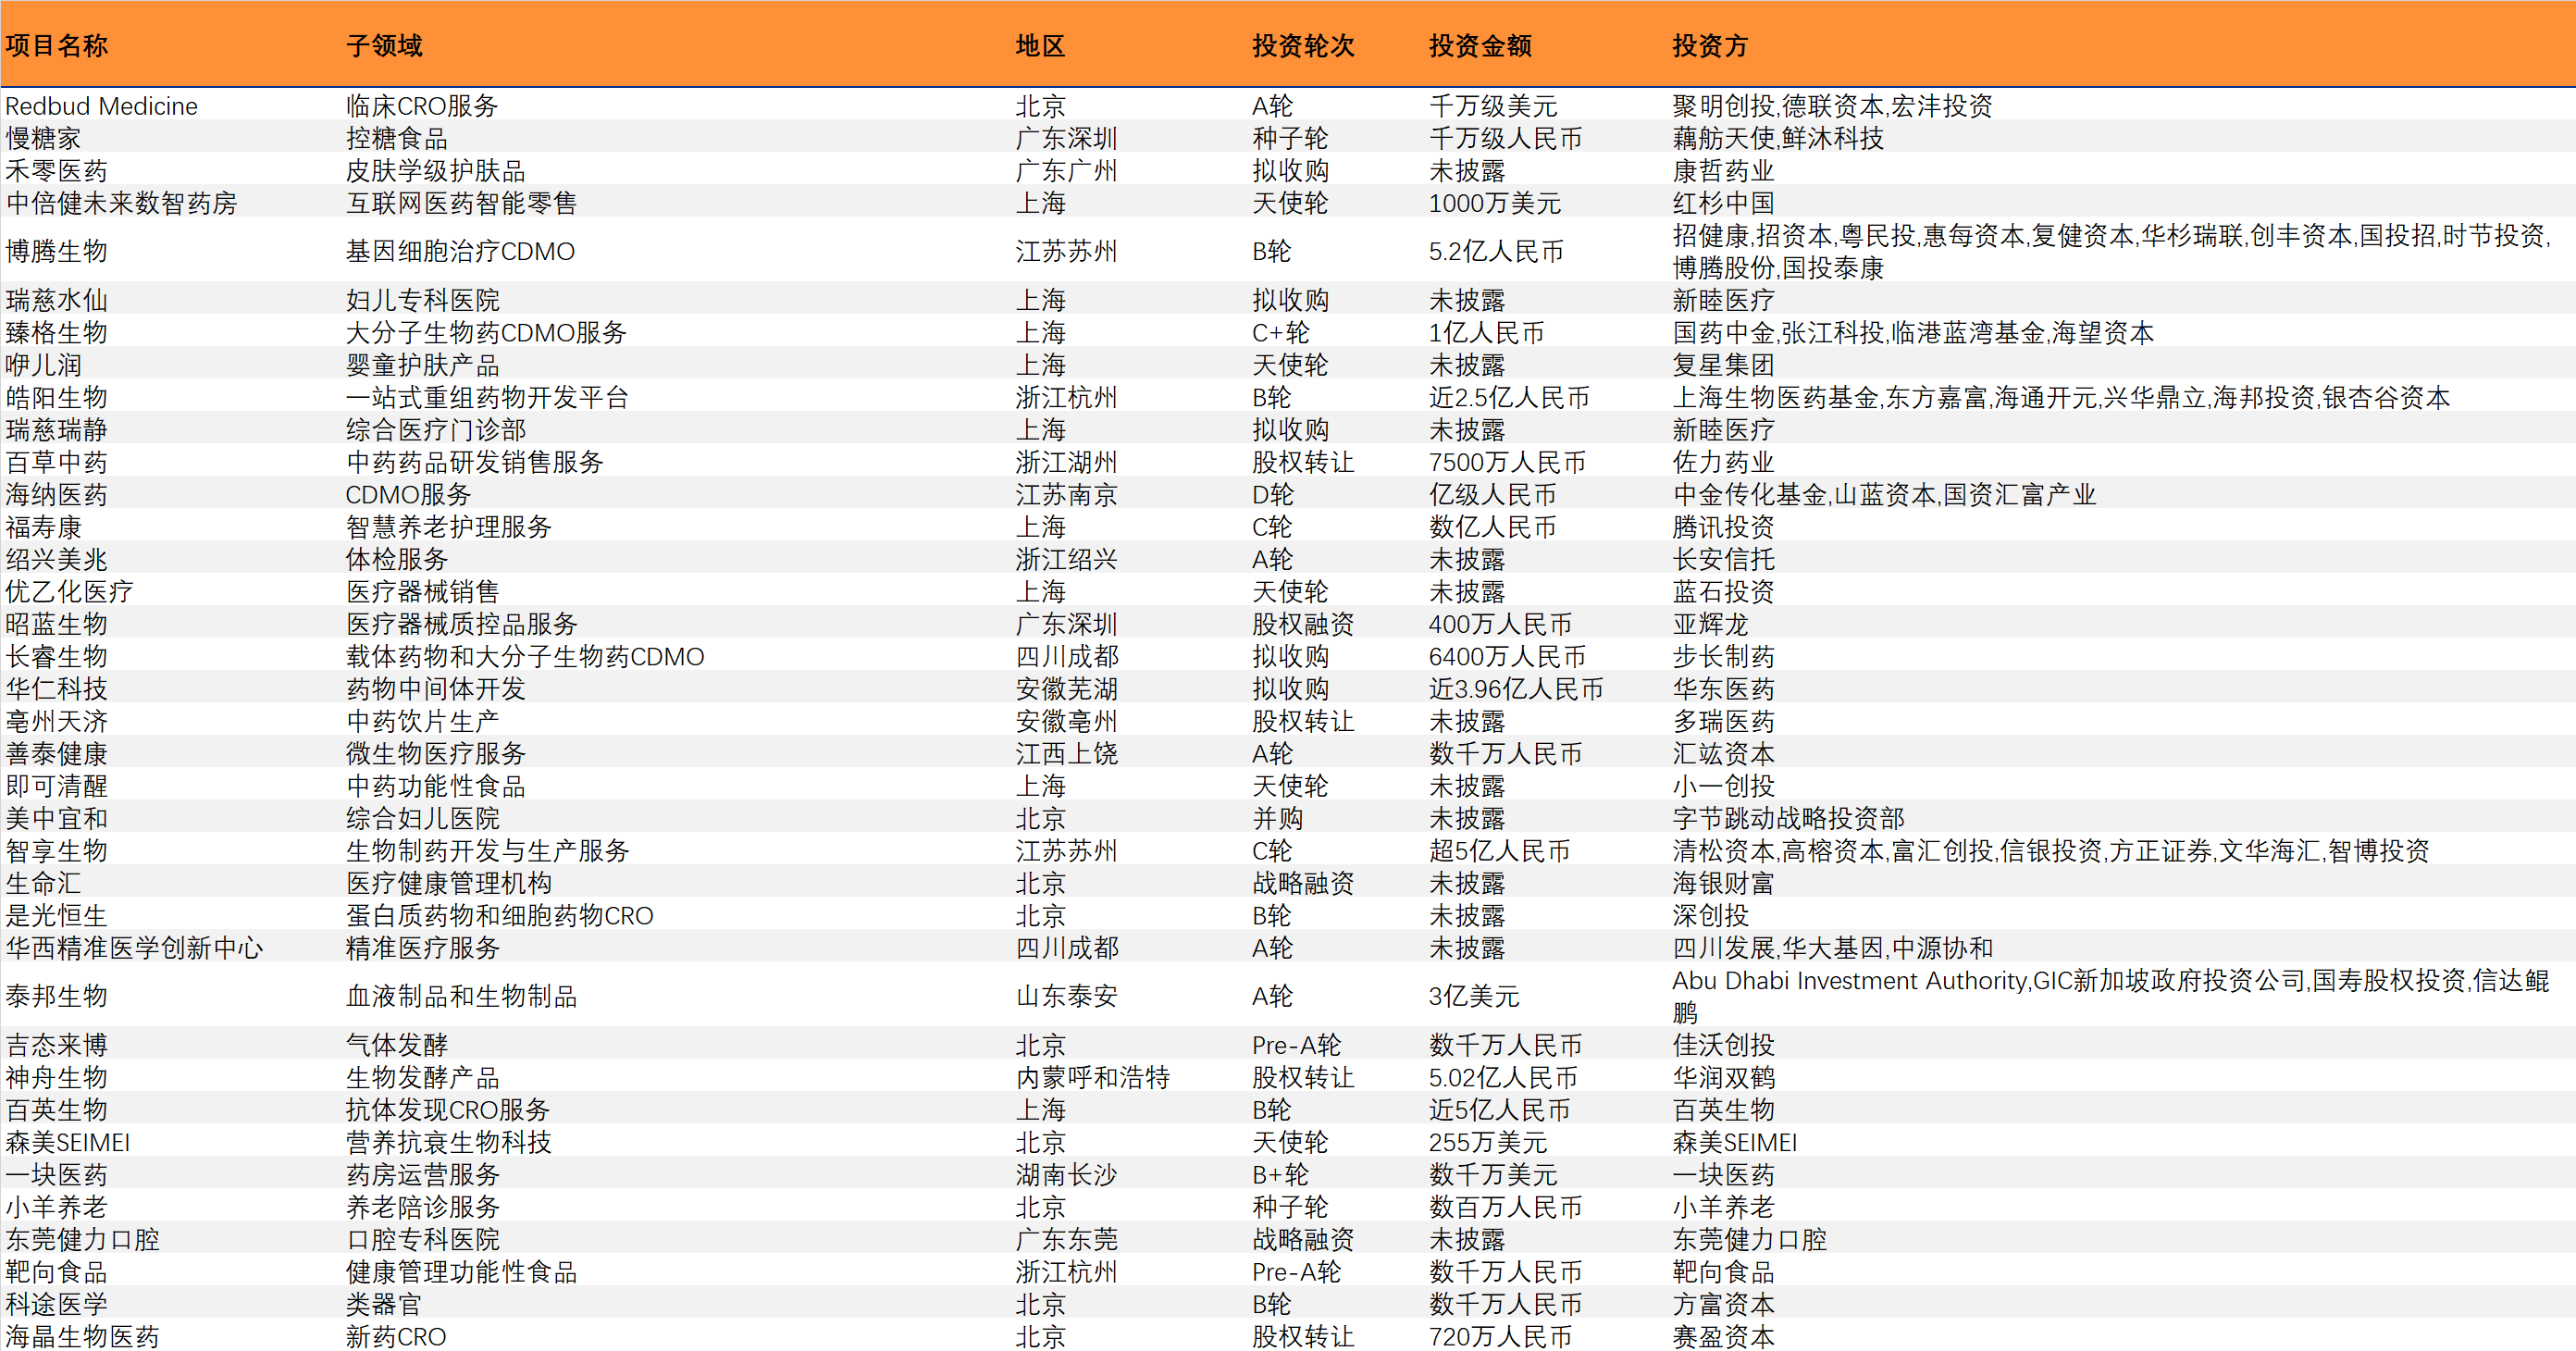Click the 3亿美元 amount cell
The image size is (2576, 1351).
(1474, 997)
